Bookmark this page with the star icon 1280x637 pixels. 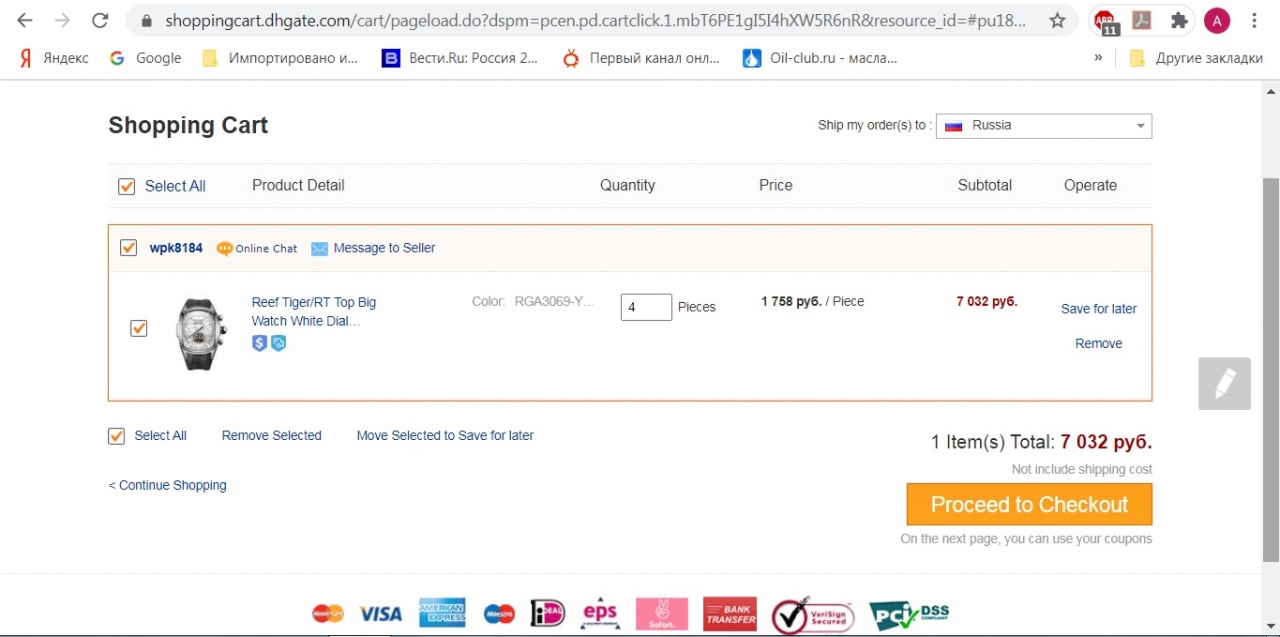pos(1057,20)
